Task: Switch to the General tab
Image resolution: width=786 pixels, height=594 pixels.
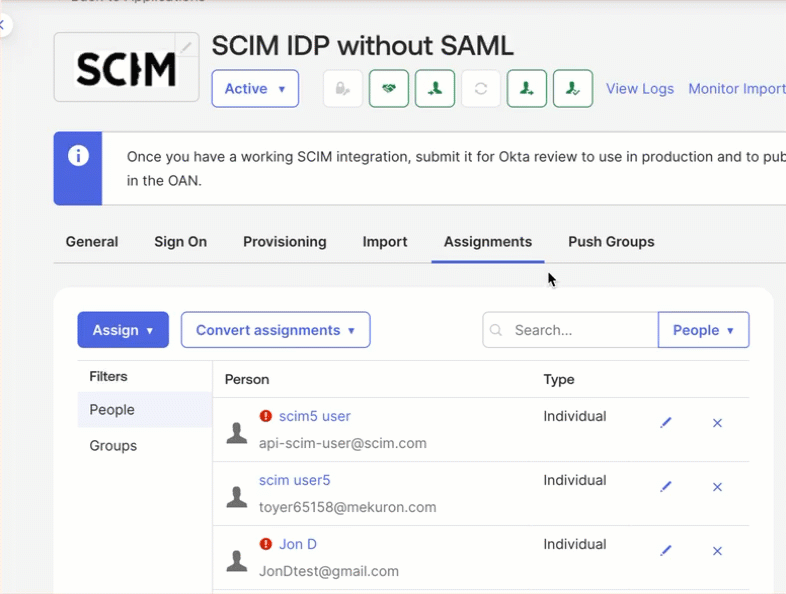Action: coord(92,242)
